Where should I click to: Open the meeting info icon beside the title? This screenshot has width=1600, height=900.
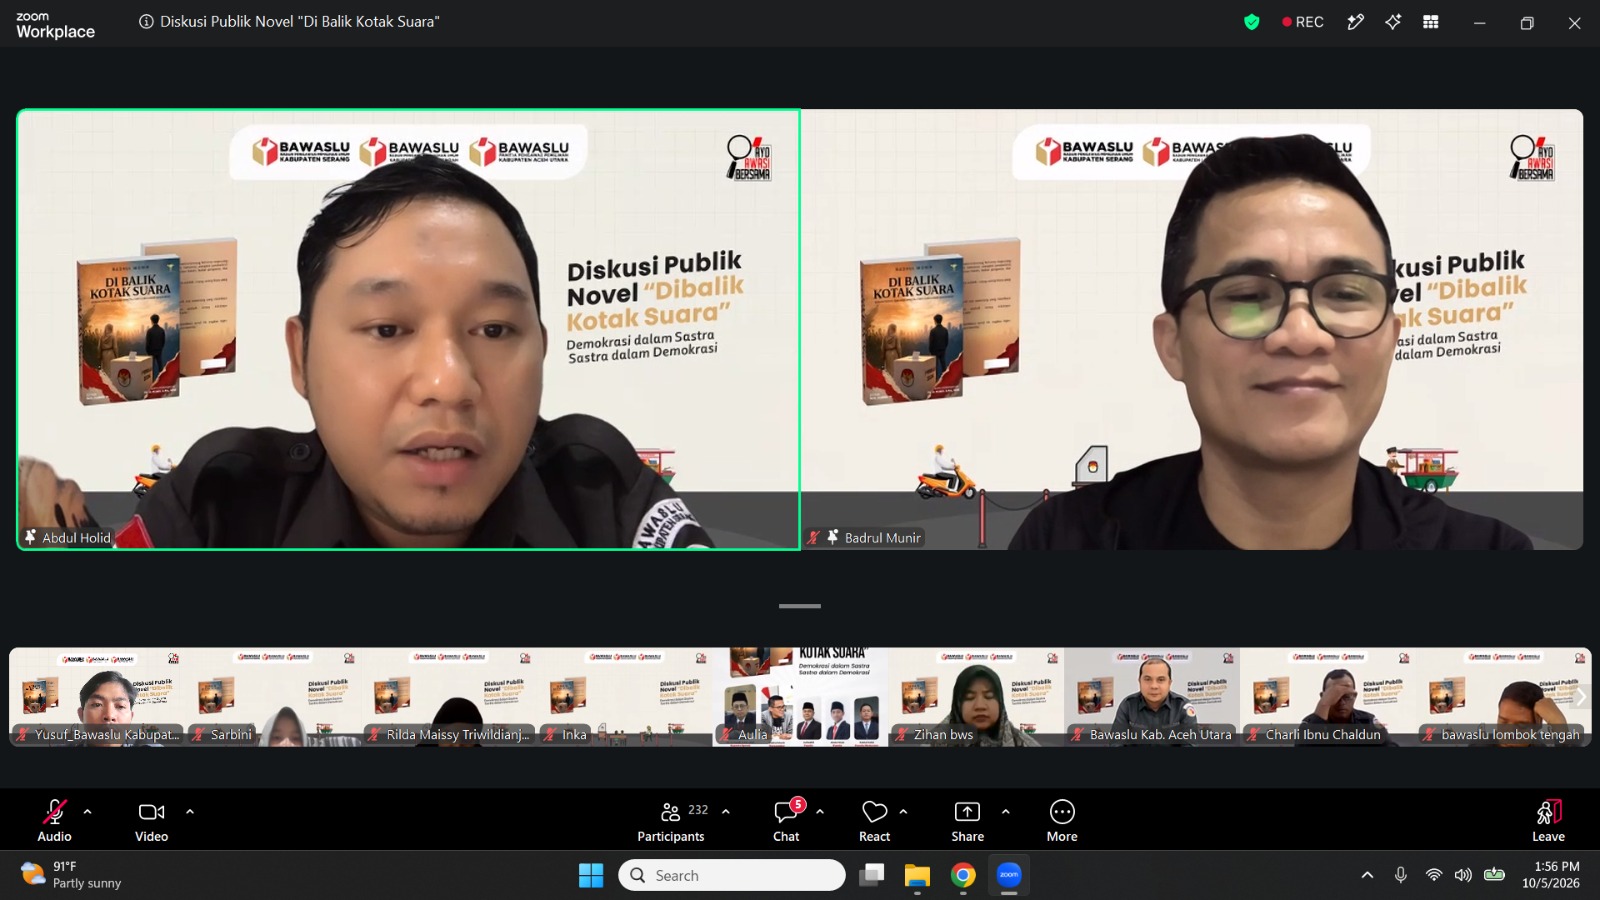click(x=146, y=21)
